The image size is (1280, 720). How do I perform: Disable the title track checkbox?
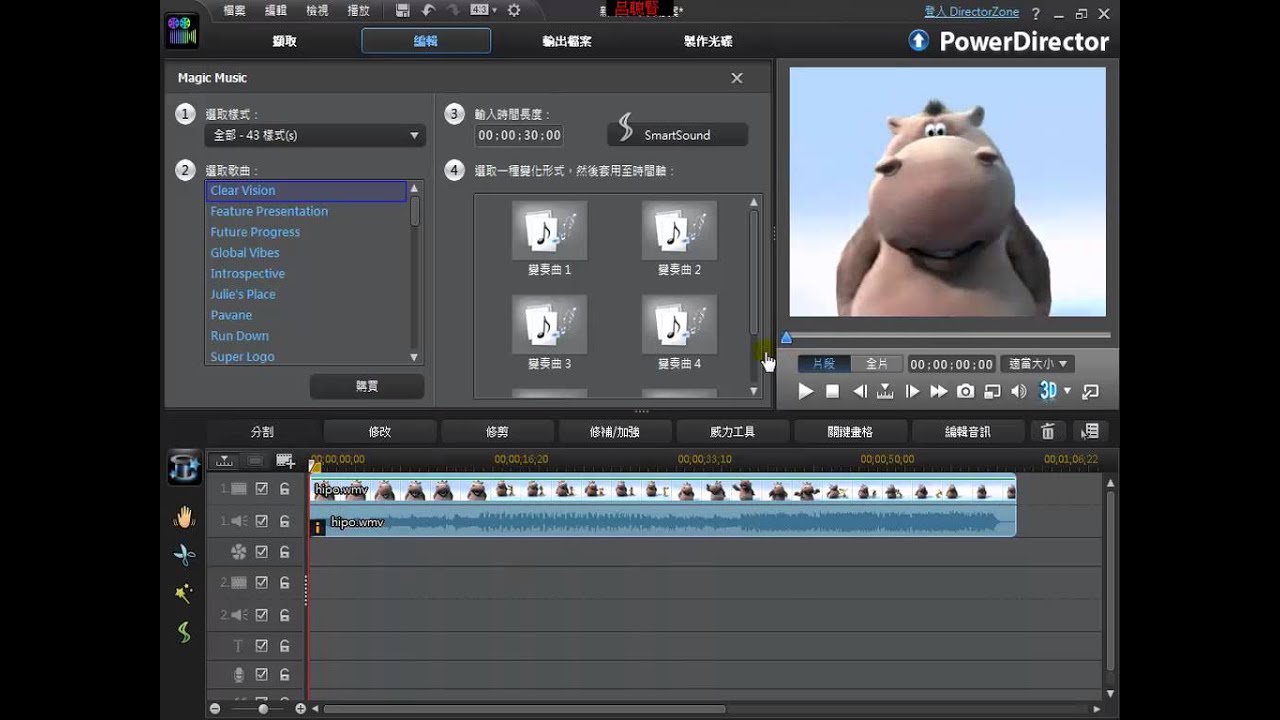click(262, 646)
